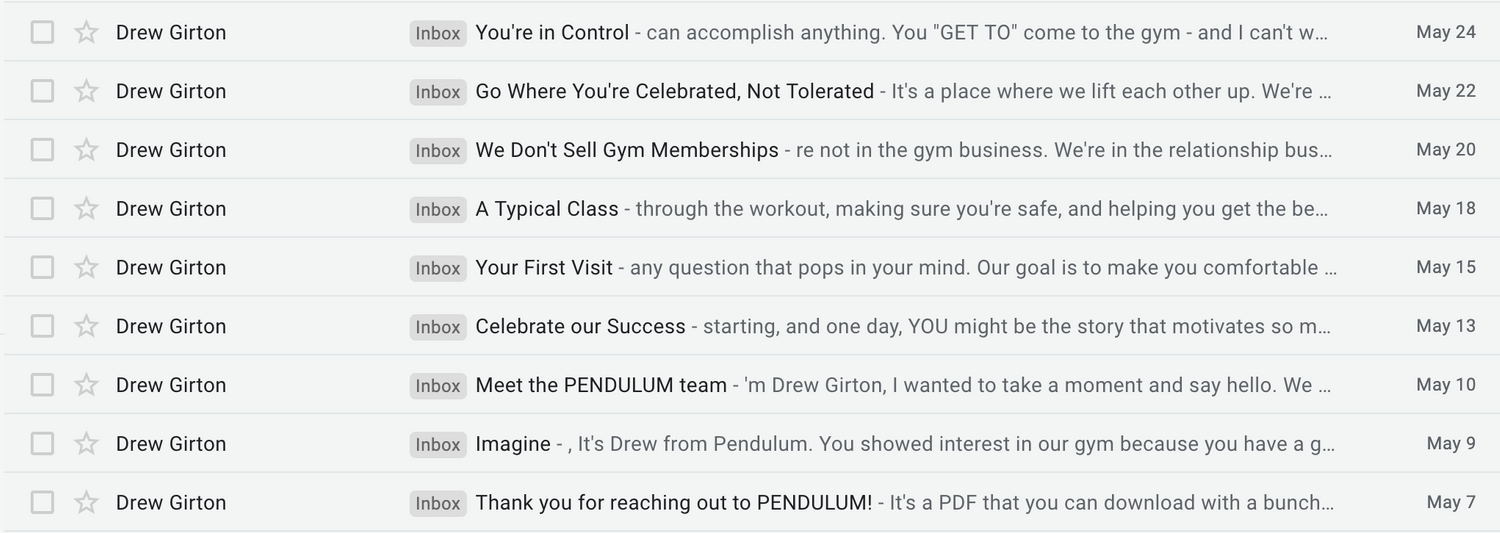Screen dimensions: 1500x533
Task: Select checkbox beside "Celebrate our Success" email
Action: 42,327
